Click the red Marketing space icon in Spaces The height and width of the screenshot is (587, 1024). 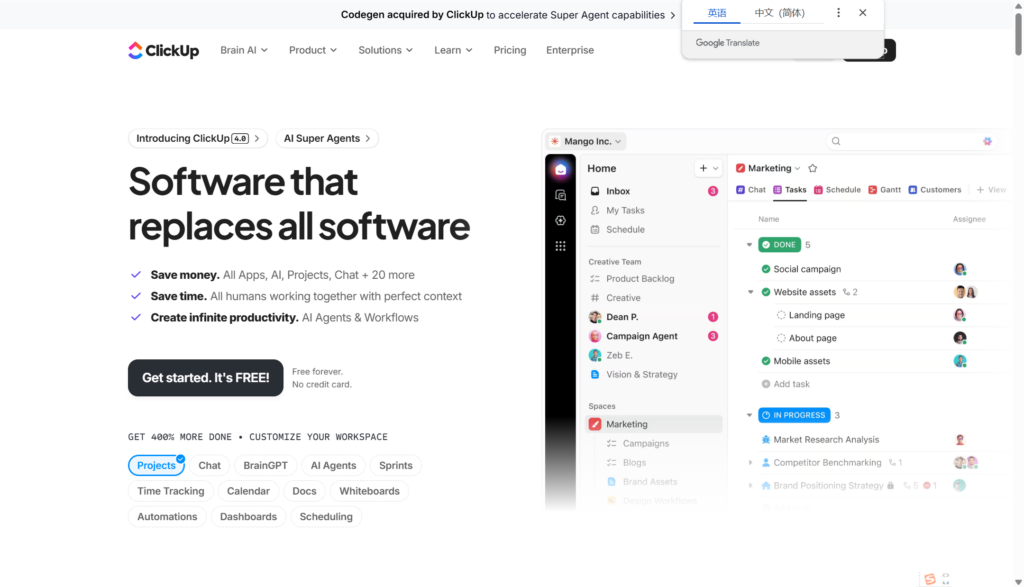(x=595, y=424)
